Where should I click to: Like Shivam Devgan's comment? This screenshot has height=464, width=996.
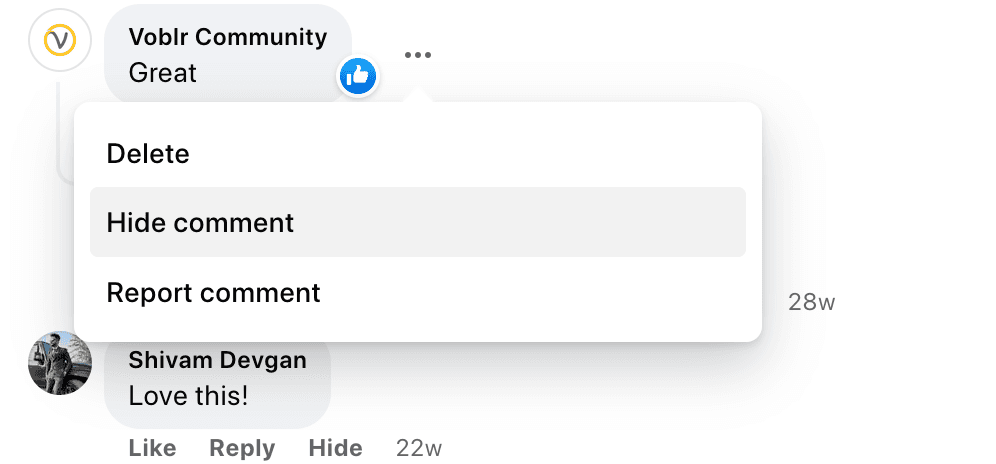pyautogui.click(x=152, y=448)
